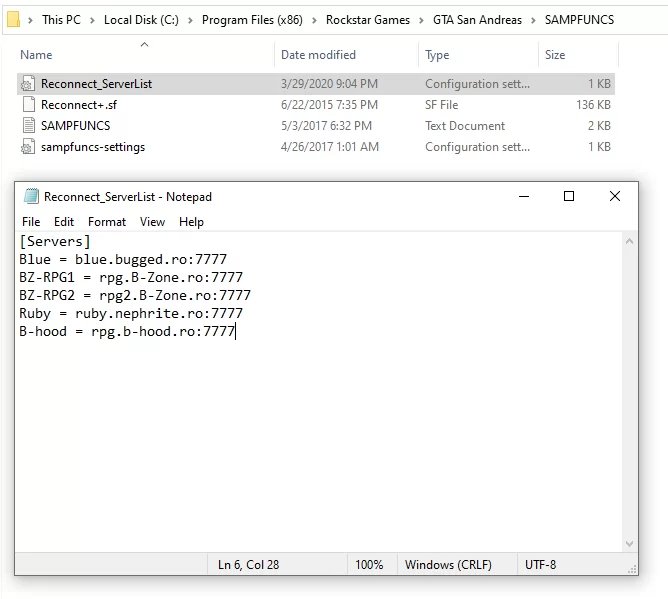Viewport: 668px width, 599px height.
Task: Open the Edit menu in Notepad
Action: click(x=64, y=222)
